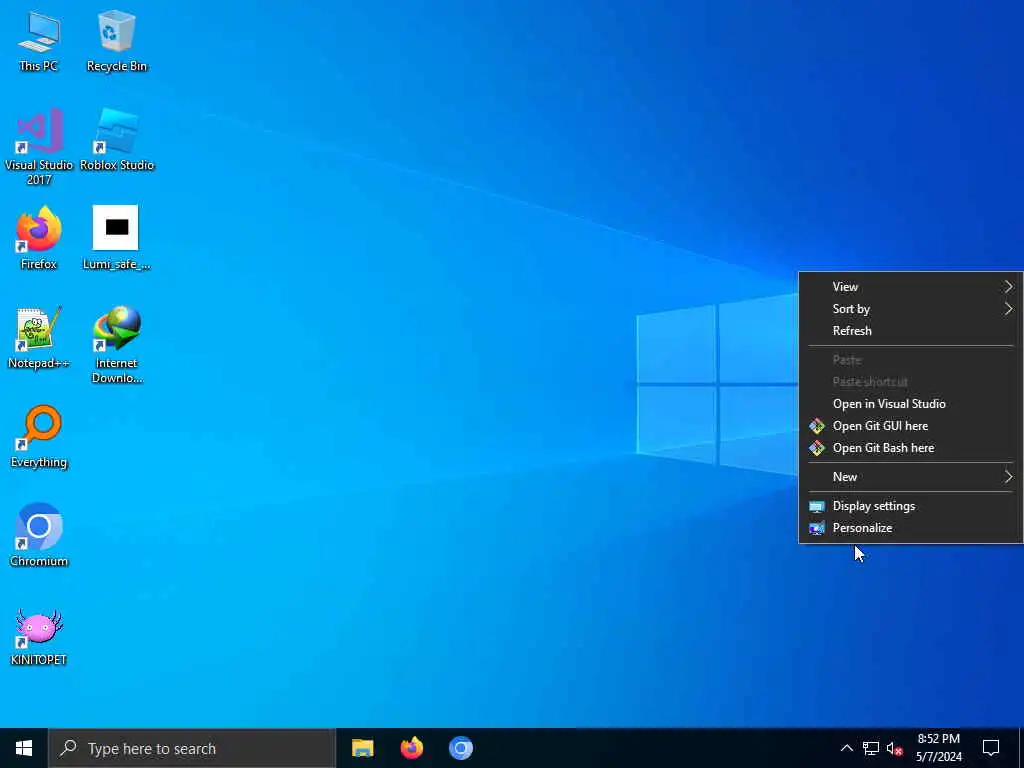Launch Chromium from the taskbar
The width and height of the screenshot is (1024, 768).
(460, 748)
